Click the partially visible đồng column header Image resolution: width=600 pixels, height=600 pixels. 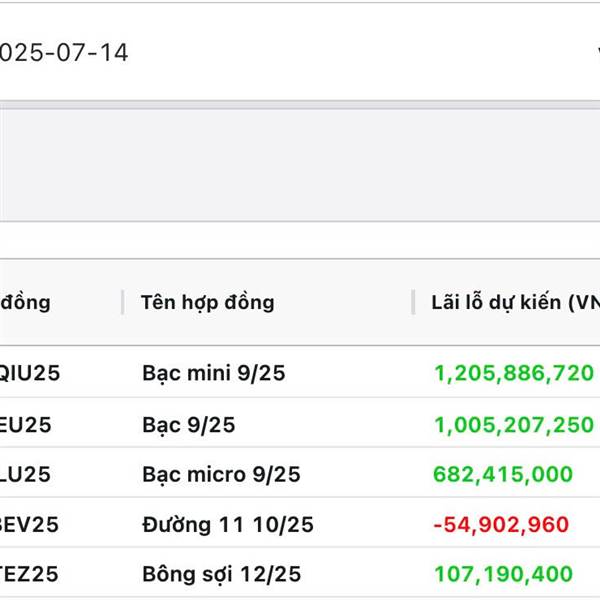(x=25, y=302)
